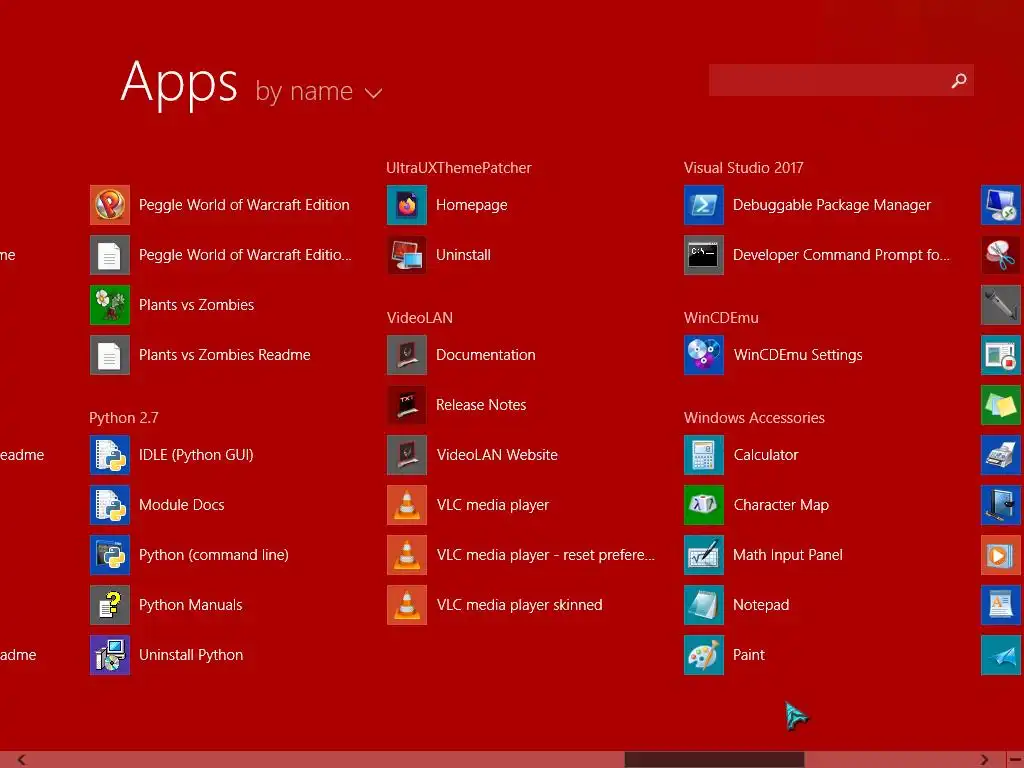Click the 'Character Map' label
Screen dimensions: 1024x768
tap(781, 505)
